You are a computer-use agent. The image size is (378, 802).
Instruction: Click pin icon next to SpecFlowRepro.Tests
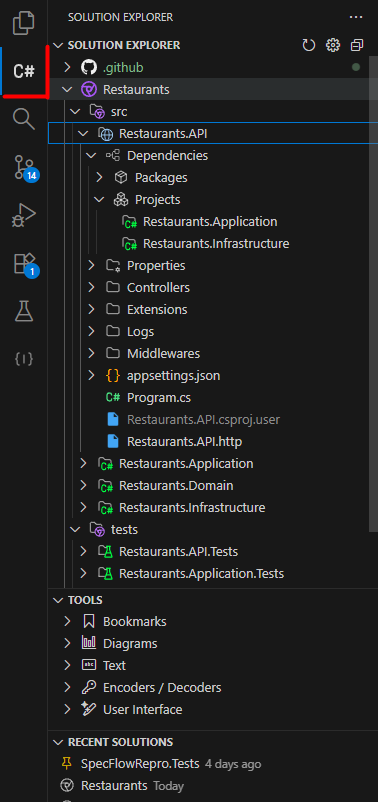(x=66, y=764)
